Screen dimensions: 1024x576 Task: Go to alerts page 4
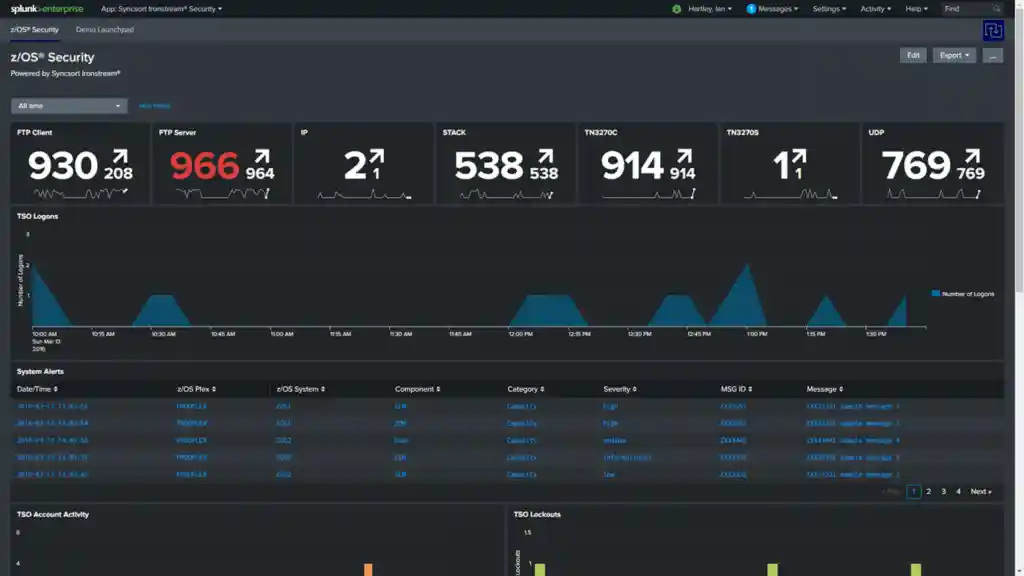click(958, 492)
